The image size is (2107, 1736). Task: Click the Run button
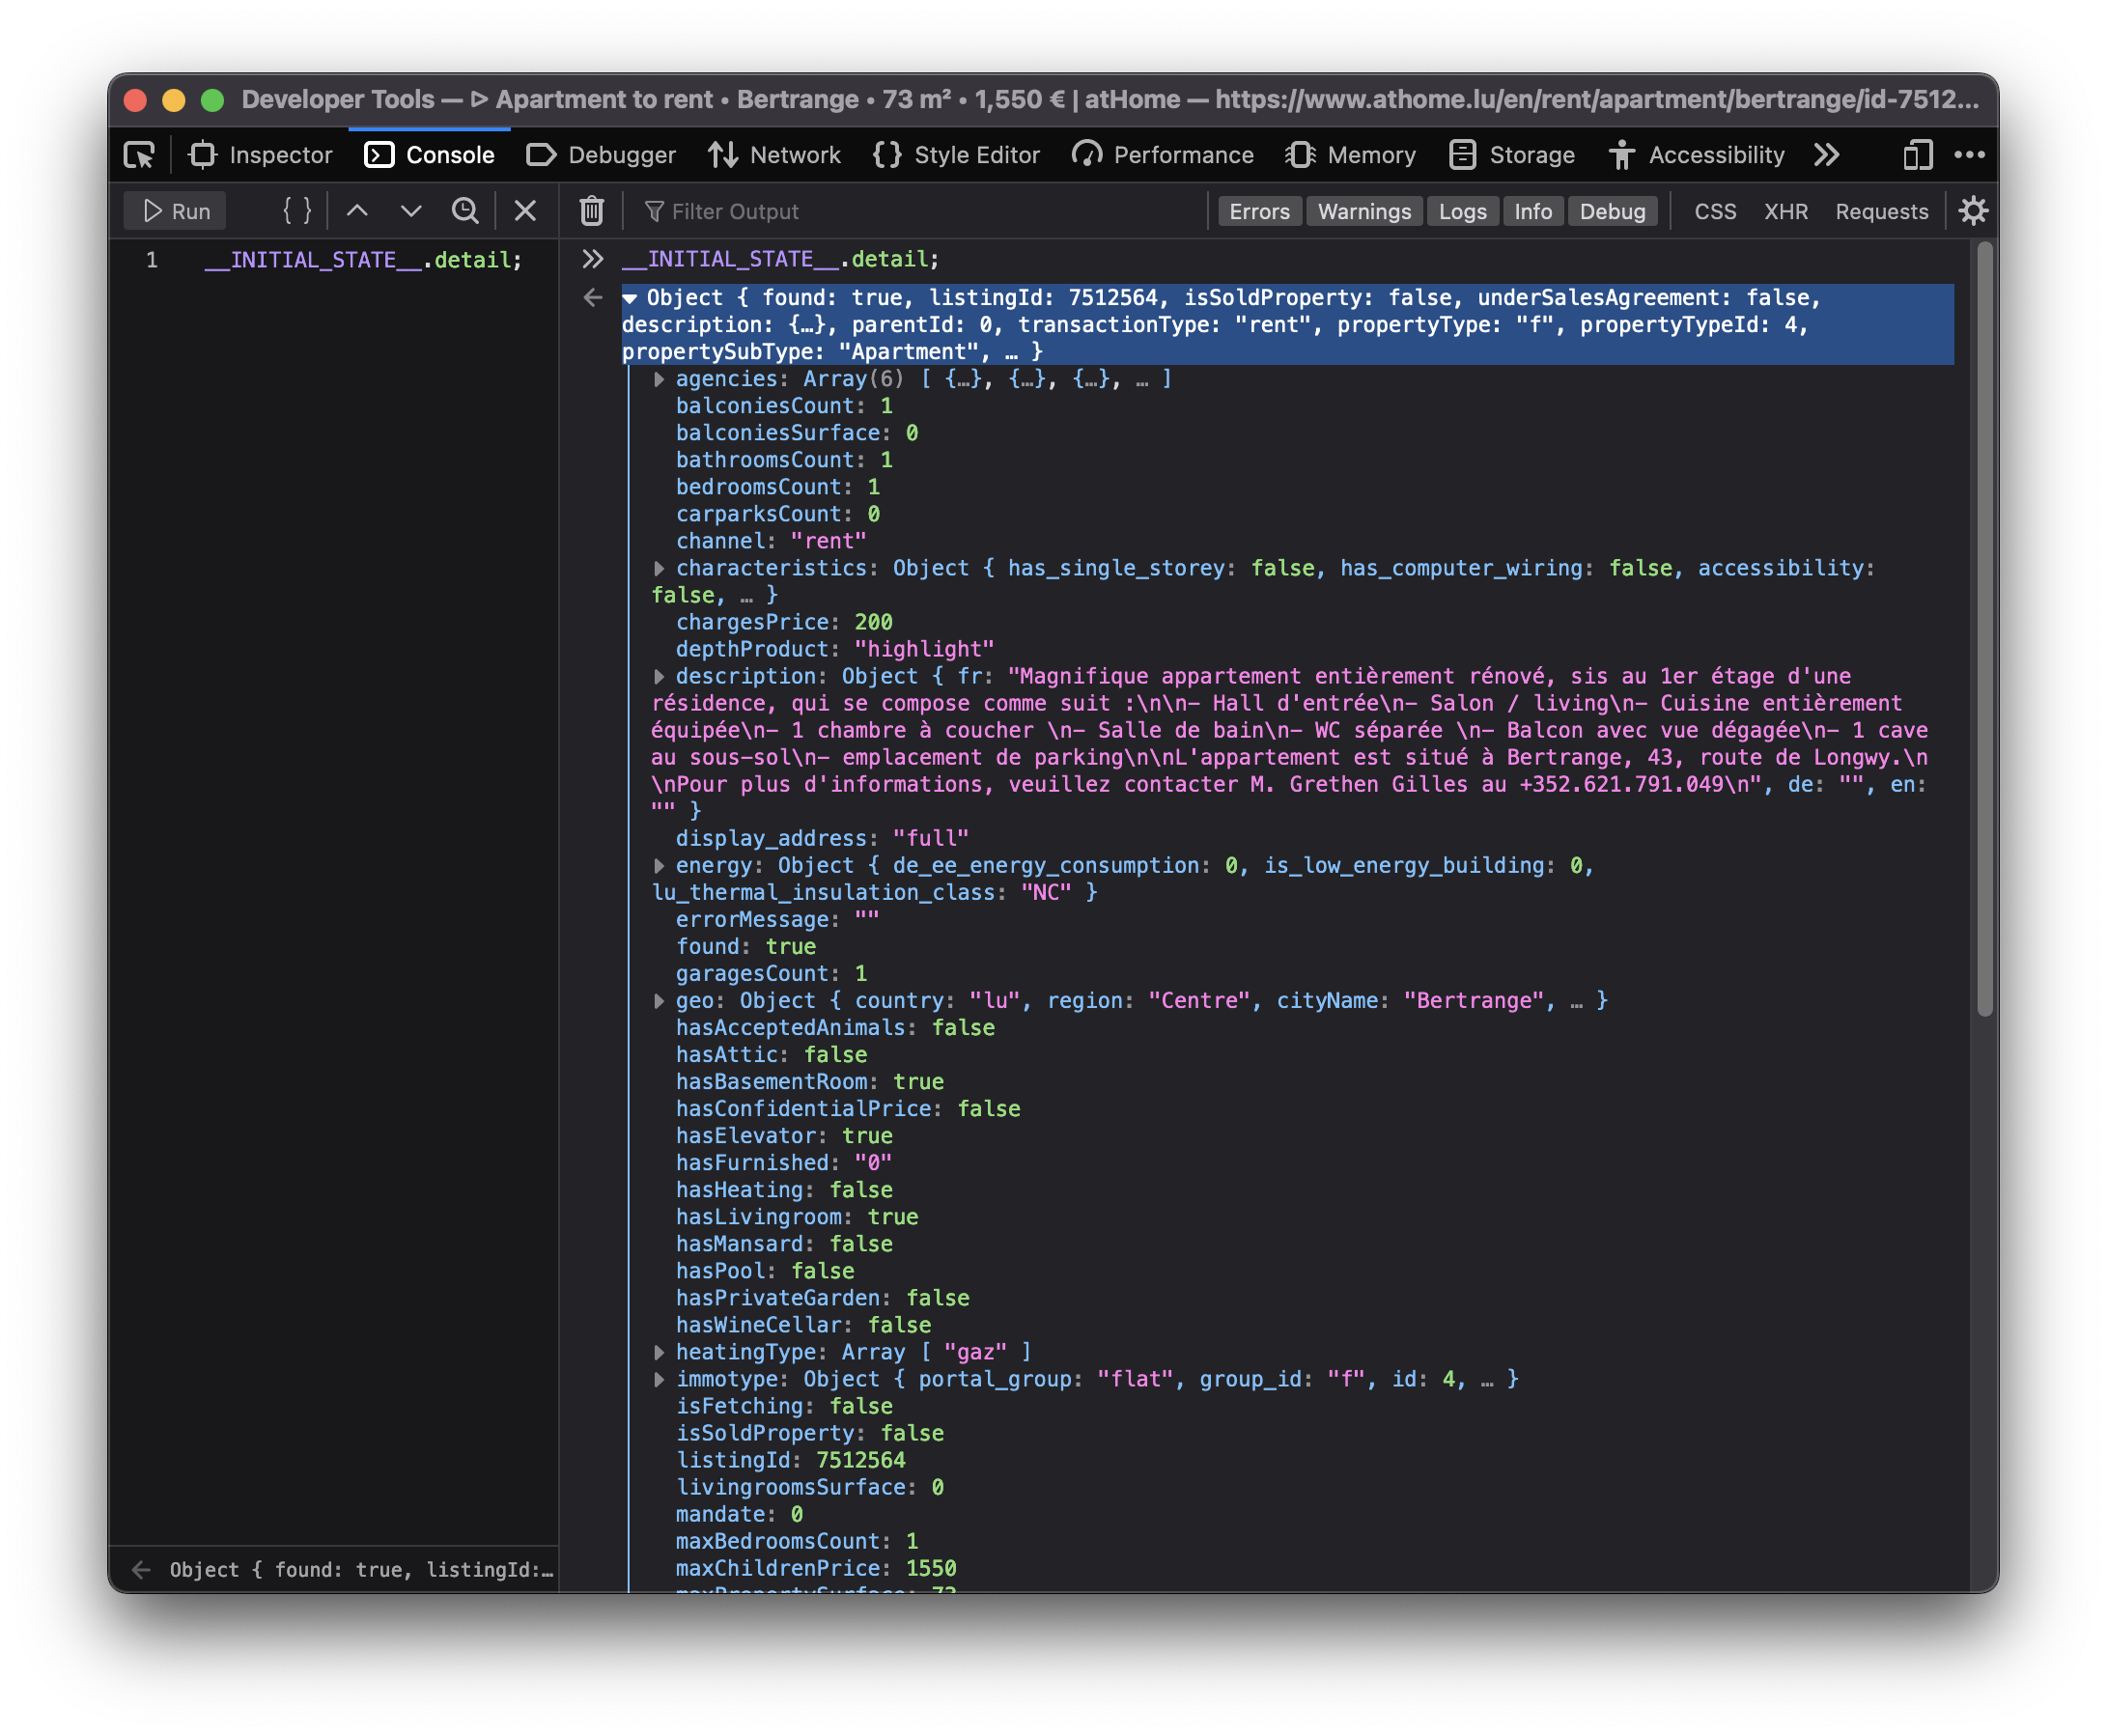(x=179, y=209)
